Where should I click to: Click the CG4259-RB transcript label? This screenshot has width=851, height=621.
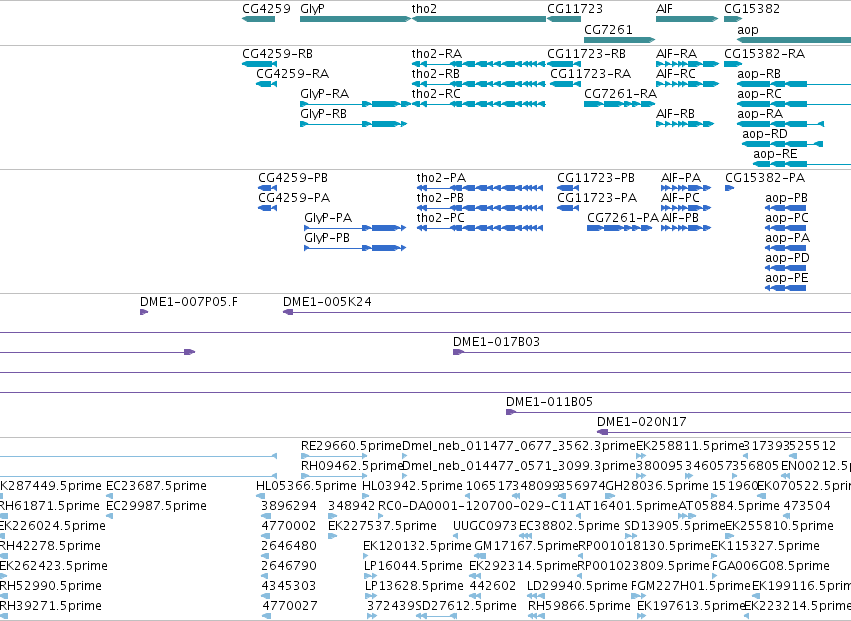277,54
